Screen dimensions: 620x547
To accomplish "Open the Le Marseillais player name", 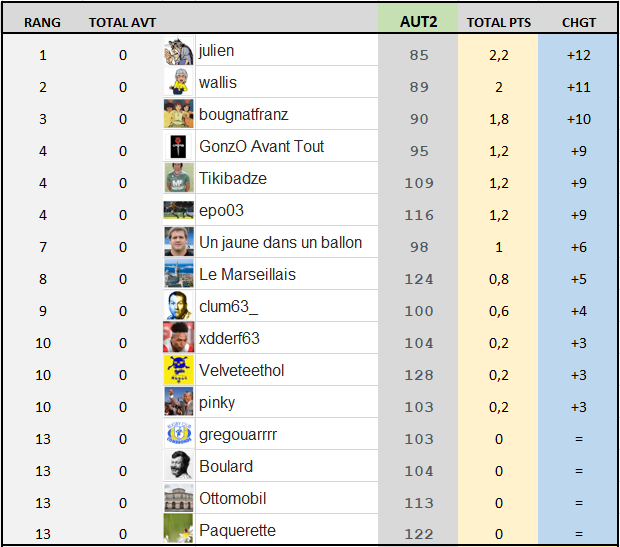I will (247, 274).
